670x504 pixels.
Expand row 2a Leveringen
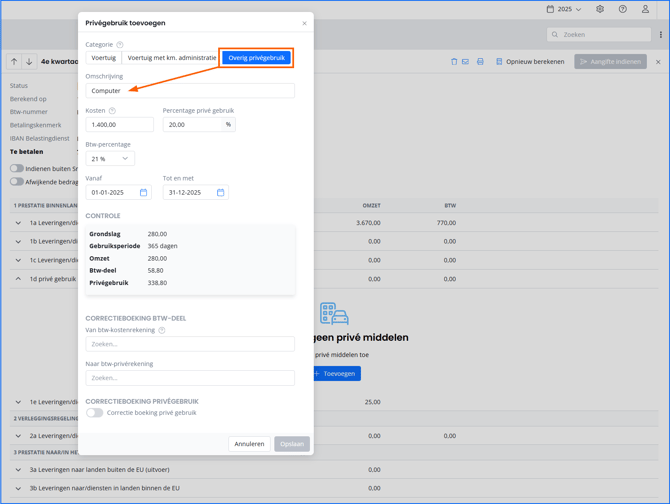point(18,436)
